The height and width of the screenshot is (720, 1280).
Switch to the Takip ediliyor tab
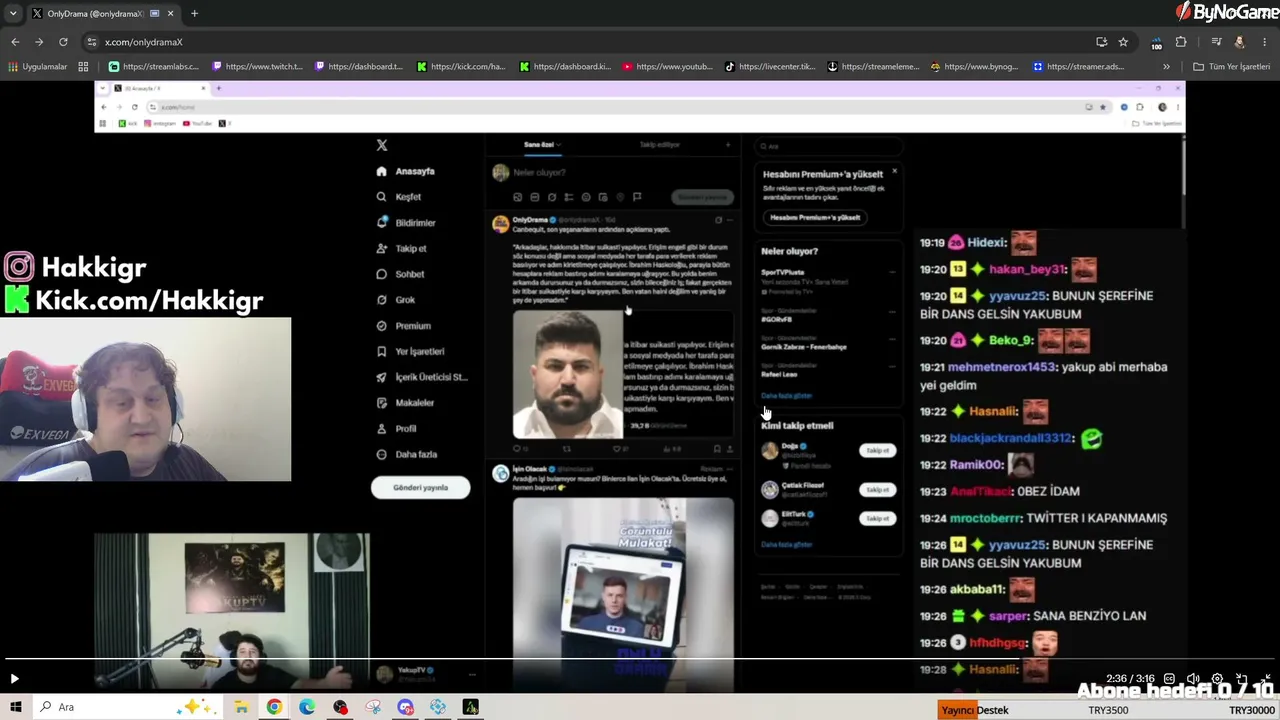(659, 145)
